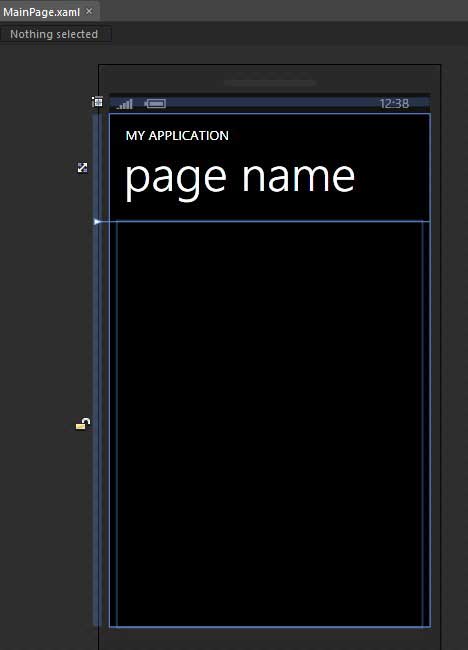Click the battery icon in the phone status bar
The width and height of the screenshot is (468, 650).
[155, 104]
